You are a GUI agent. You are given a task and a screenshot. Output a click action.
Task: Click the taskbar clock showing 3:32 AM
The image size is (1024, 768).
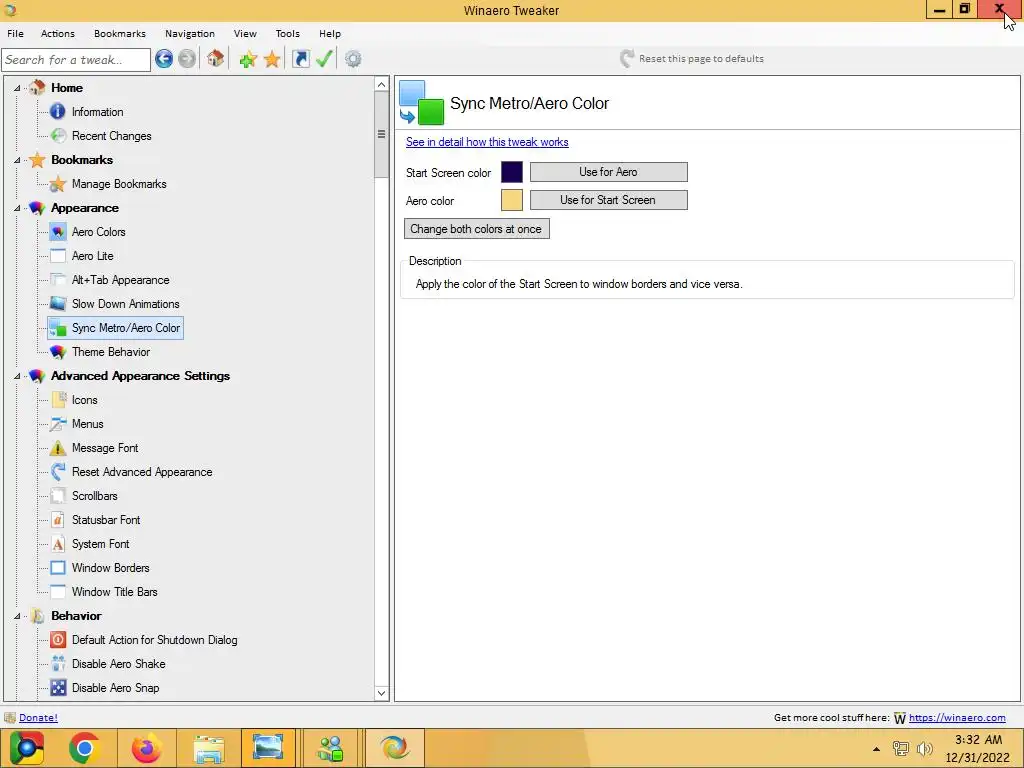(978, 748)
